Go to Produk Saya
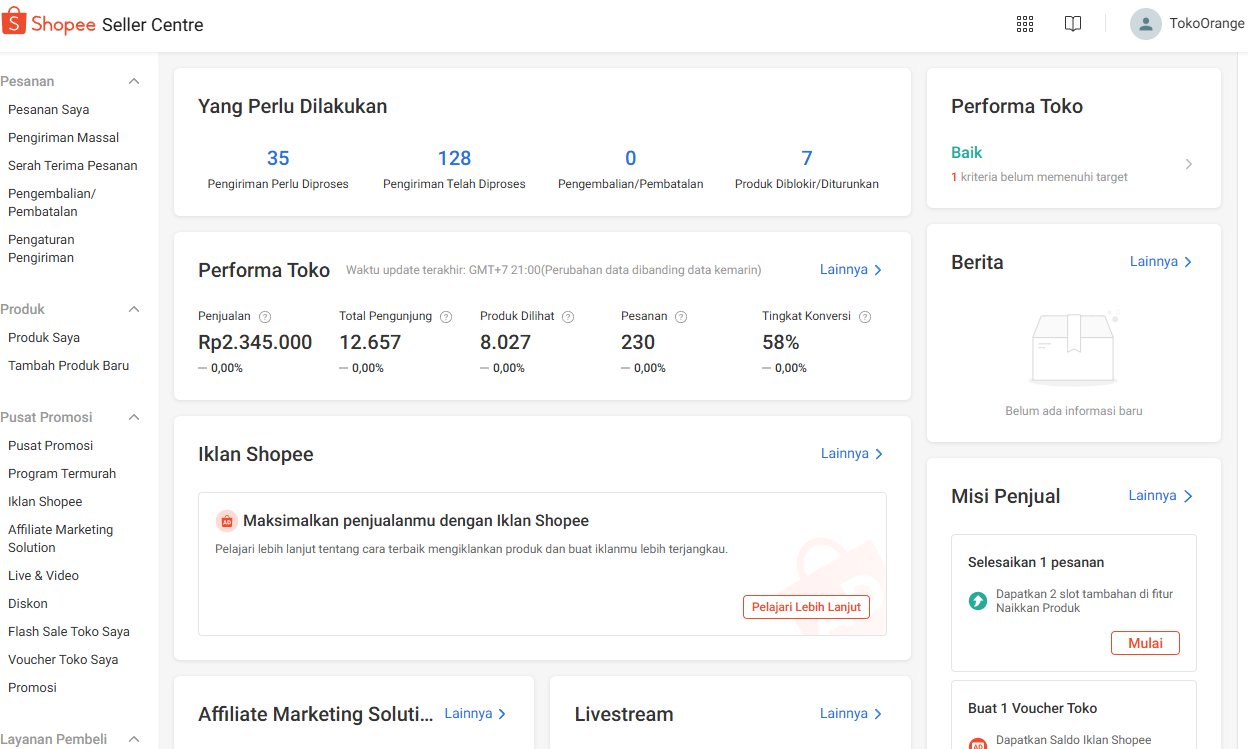 [x=44, y=338]
